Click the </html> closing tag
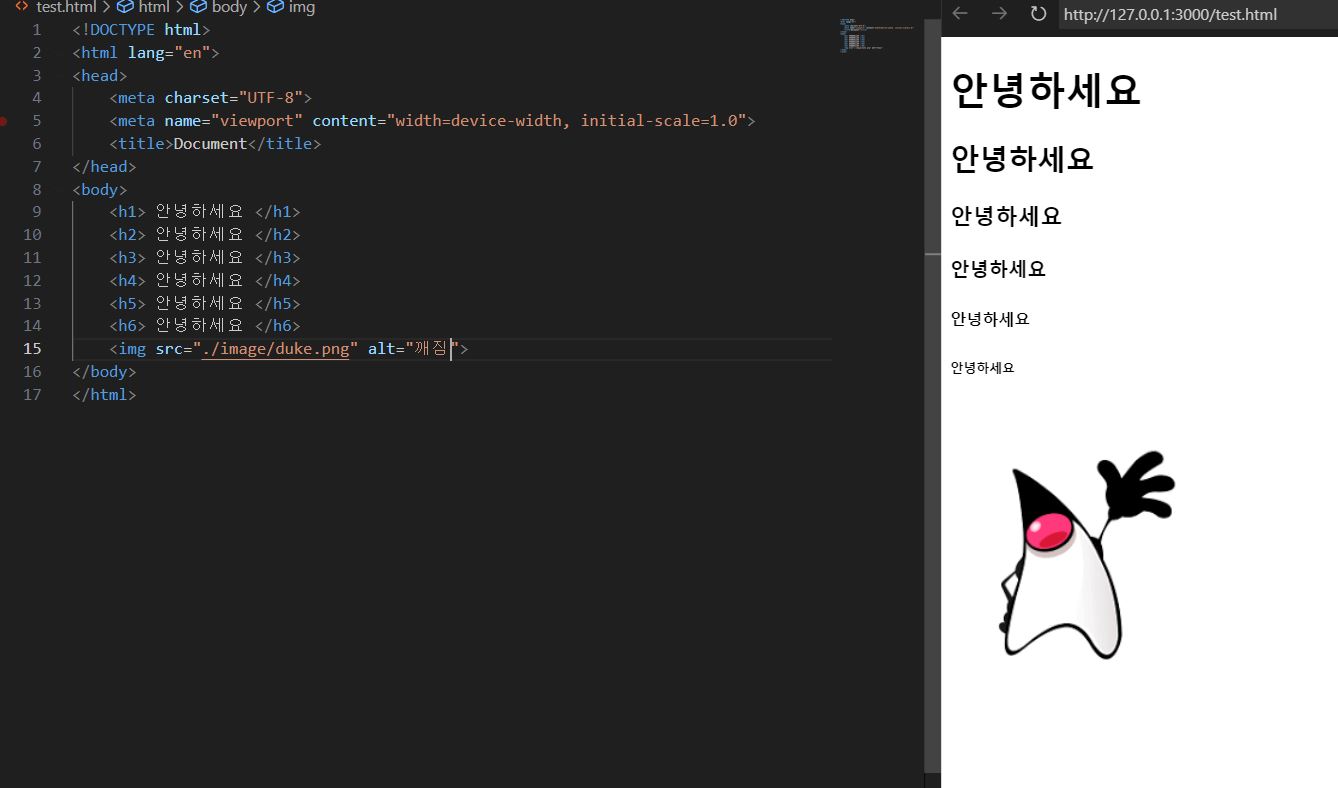This screenshot has width=1338, height=788. coord(104,395)
